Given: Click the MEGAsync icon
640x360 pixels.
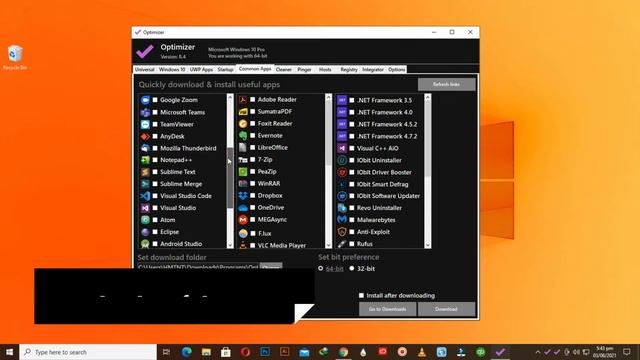Looking at the screenshot, I should pos(243,220).
